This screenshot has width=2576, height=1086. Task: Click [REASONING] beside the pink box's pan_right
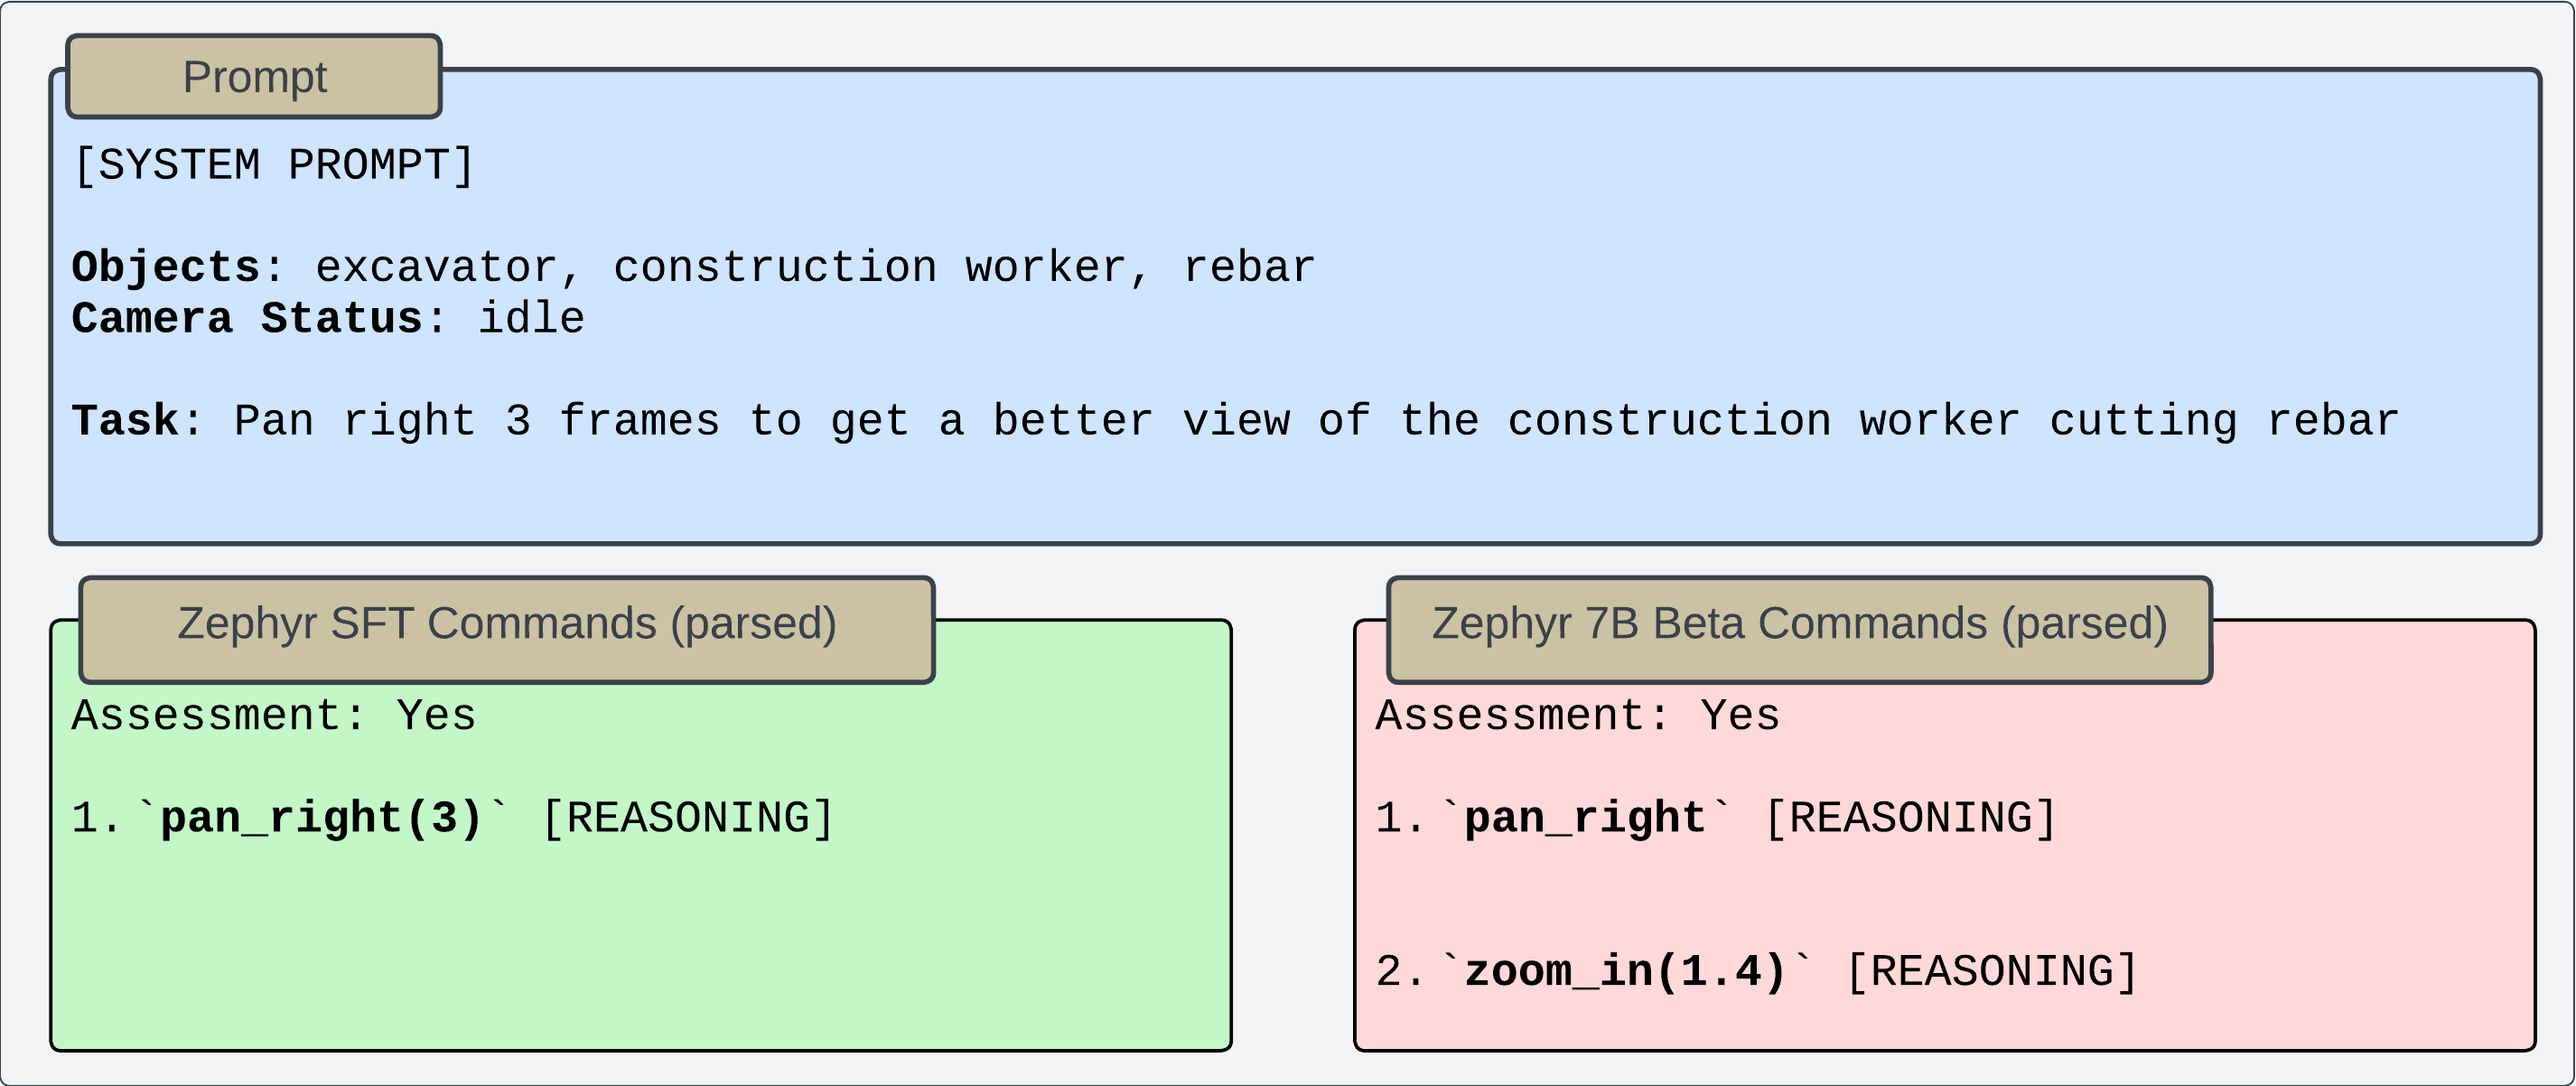pos(1911,819)
